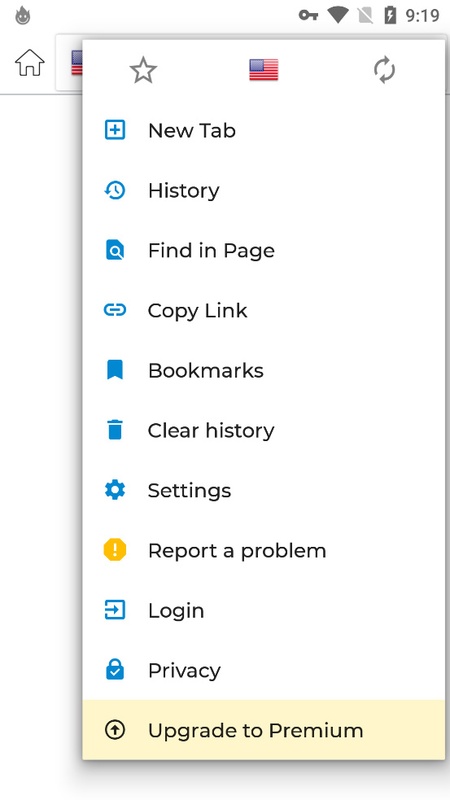This screenshot has height=800, width=450.
Task: Choose Report a problem
Action: click(x=263, y=550)
